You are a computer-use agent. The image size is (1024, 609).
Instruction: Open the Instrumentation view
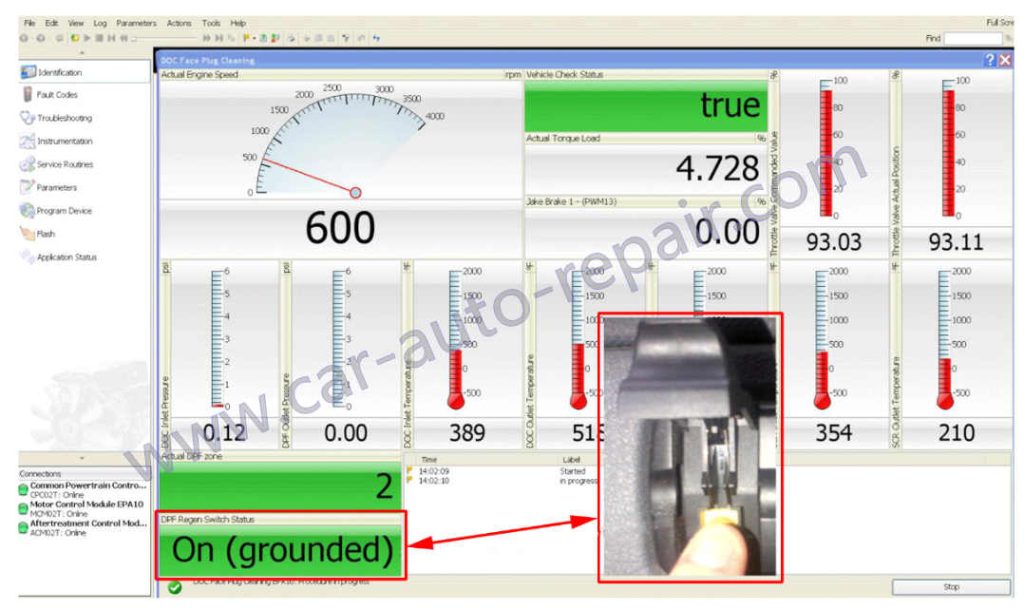coord(65,141)
